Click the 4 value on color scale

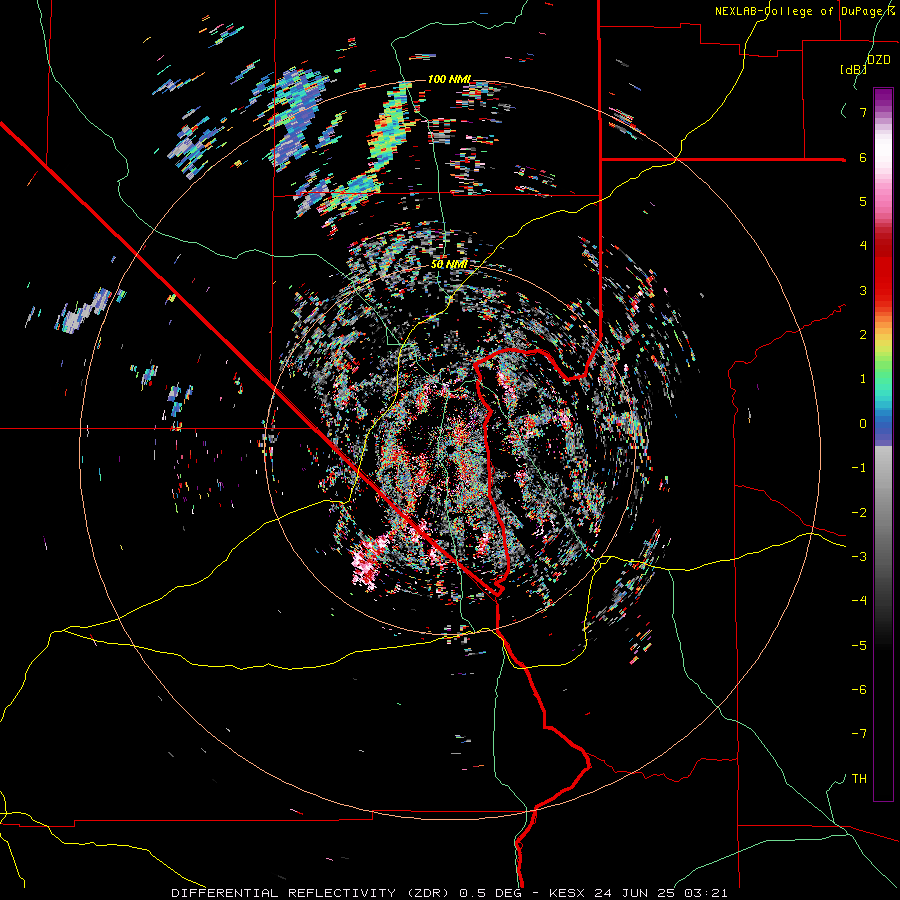[863, 246]
